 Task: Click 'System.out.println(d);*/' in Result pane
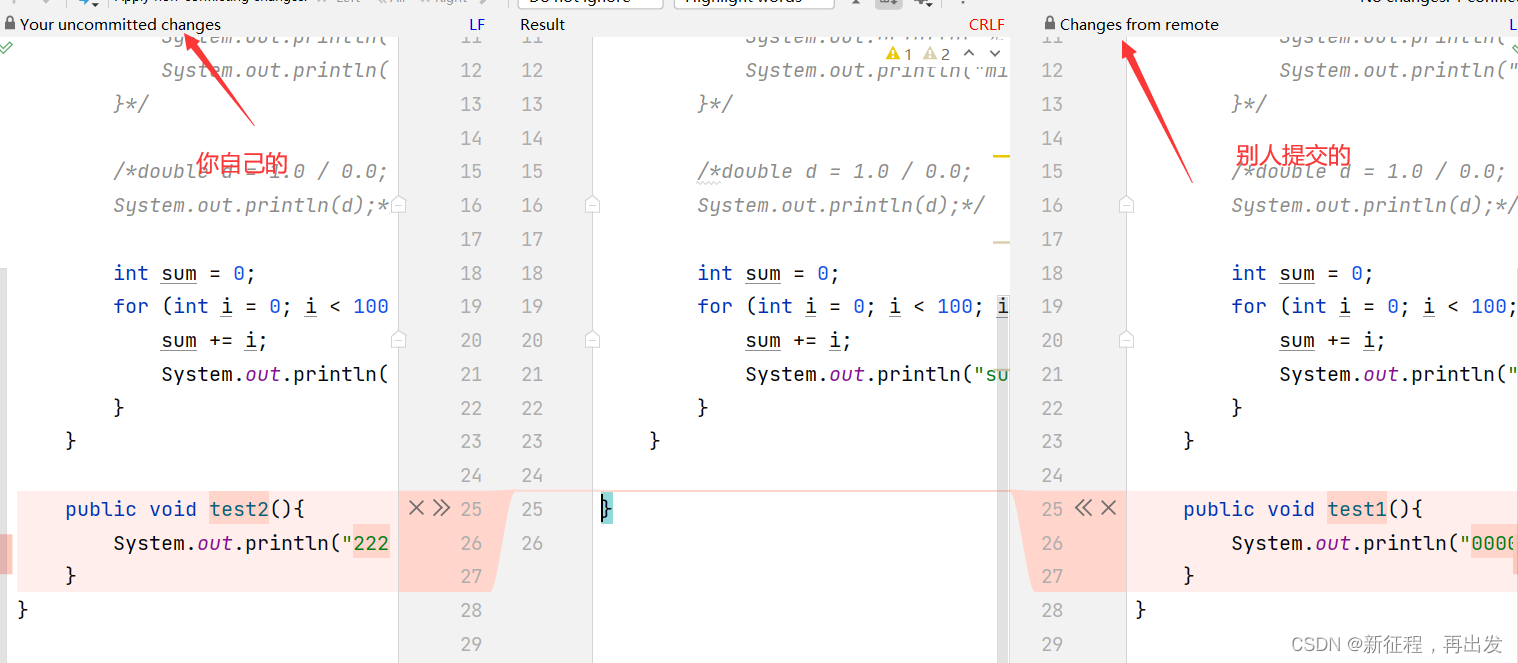click(841, 205)
